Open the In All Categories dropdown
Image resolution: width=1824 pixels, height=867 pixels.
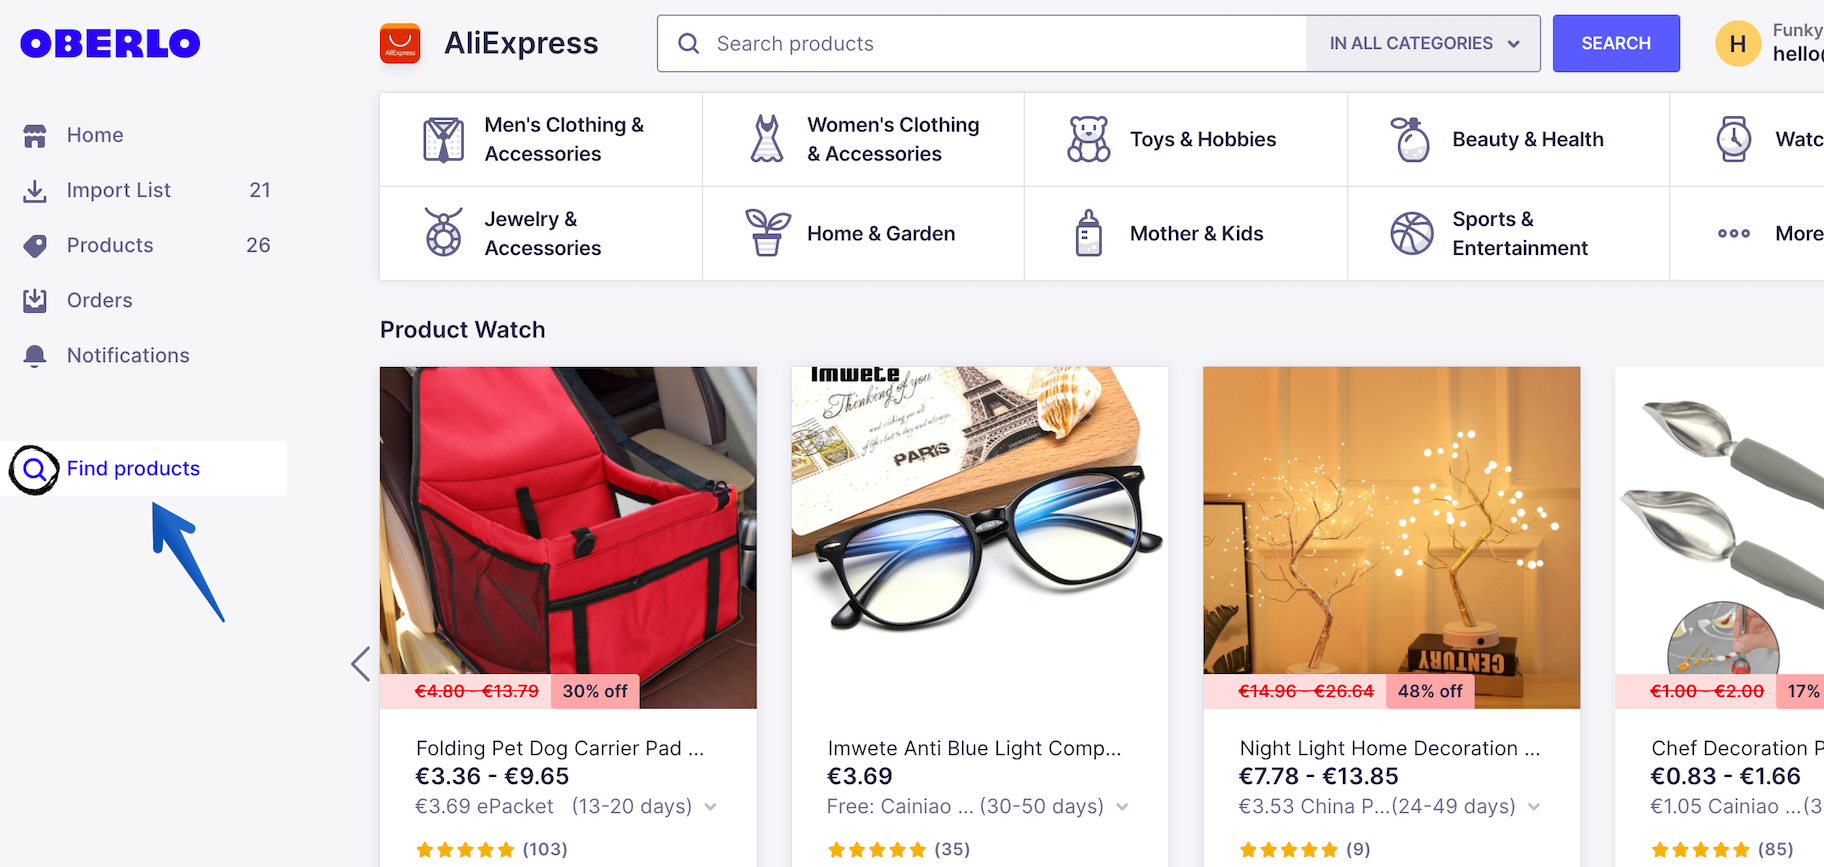1422,44
